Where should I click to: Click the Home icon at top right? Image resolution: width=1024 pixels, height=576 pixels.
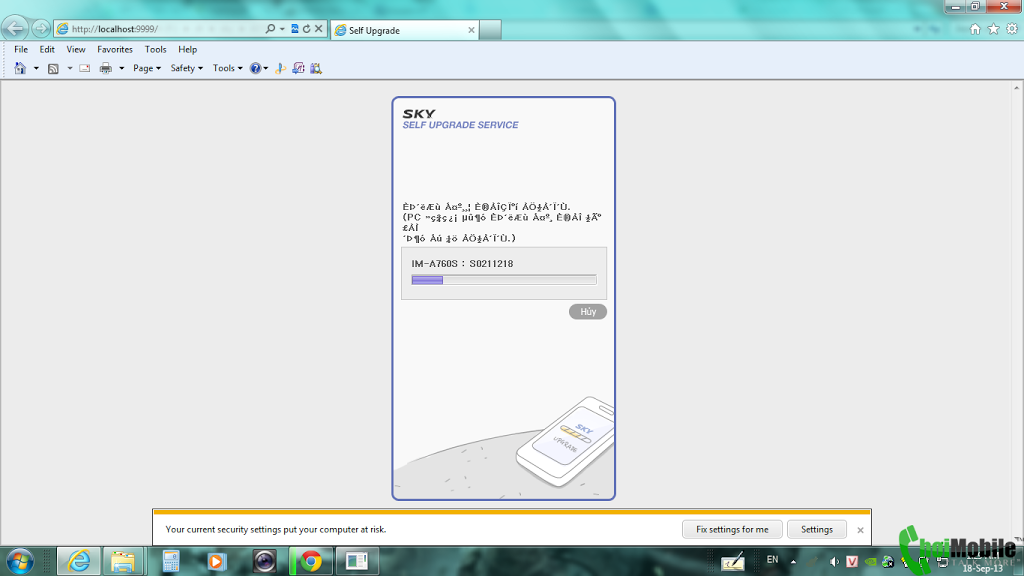click(975, 29)
